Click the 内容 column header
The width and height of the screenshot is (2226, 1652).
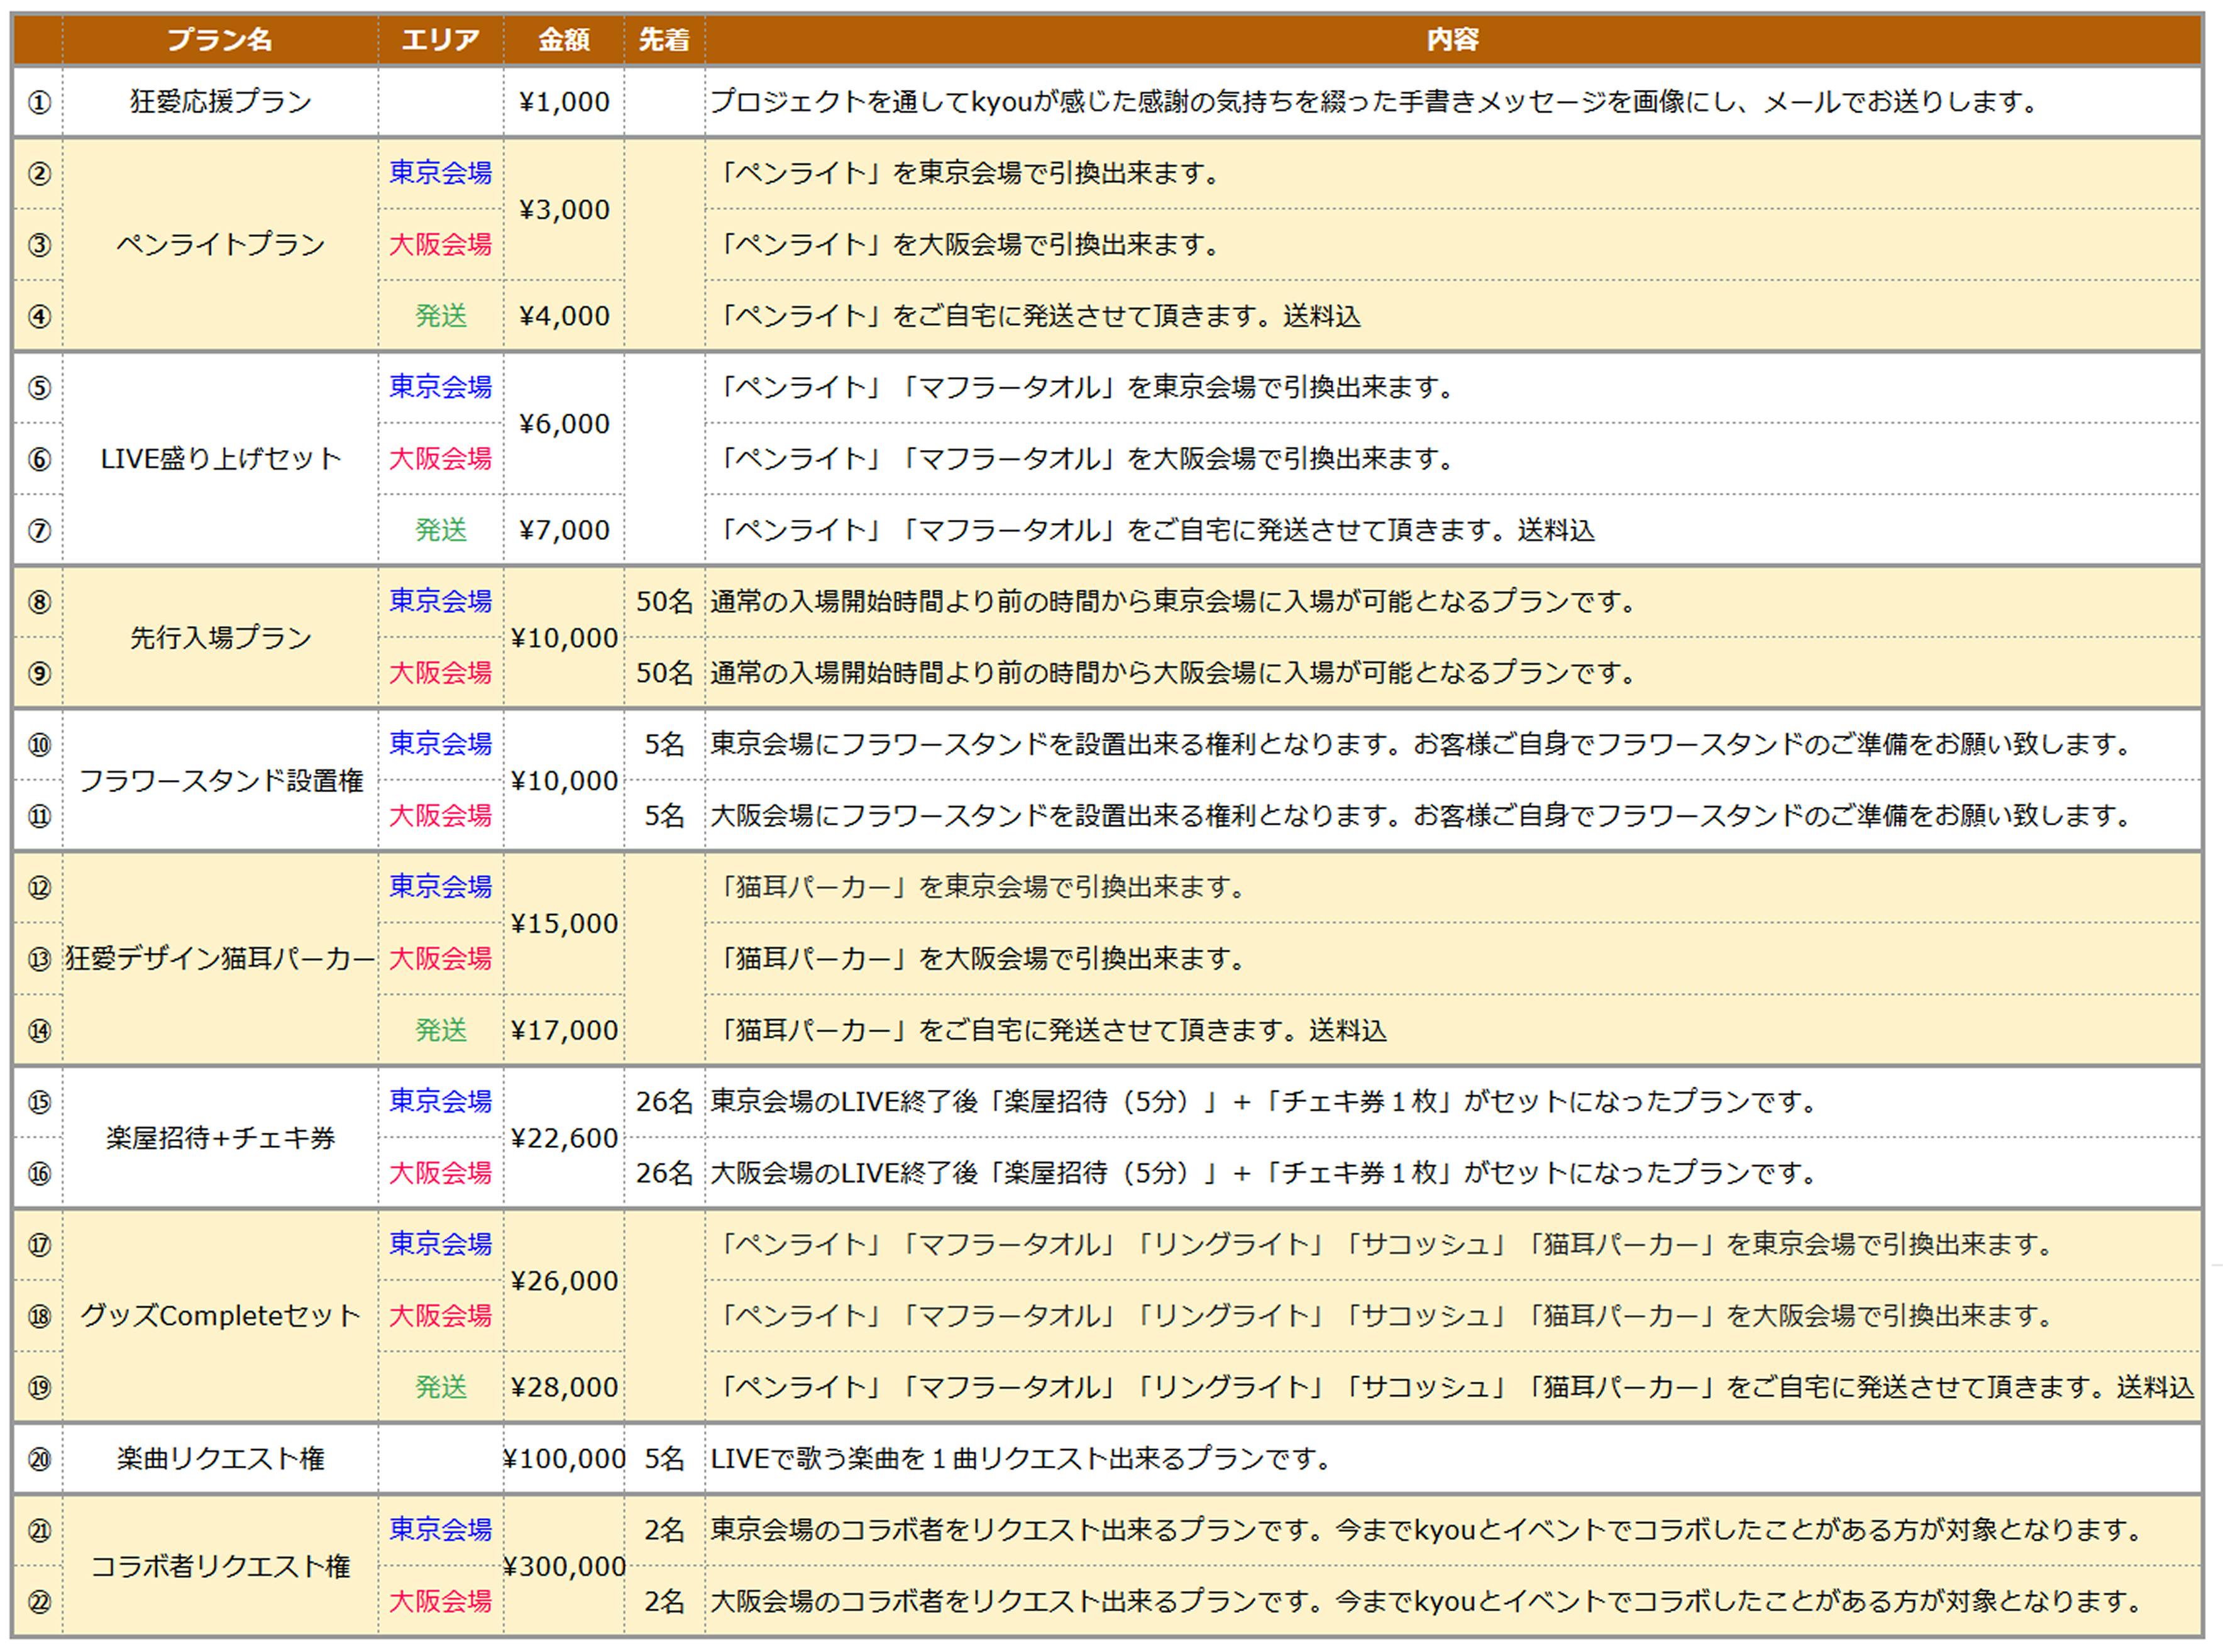[x=1452, y=40]
